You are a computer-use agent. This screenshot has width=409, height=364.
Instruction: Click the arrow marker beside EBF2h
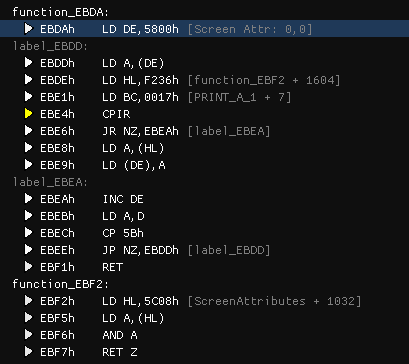(29, 301)
